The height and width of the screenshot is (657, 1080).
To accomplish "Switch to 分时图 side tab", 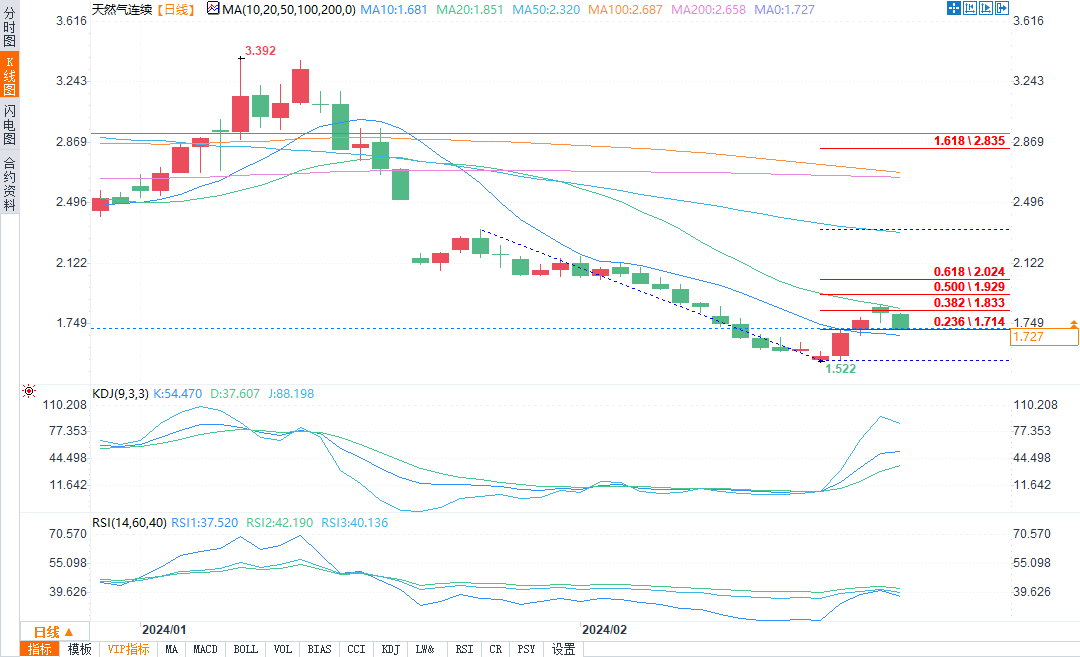I will point(9,24).
